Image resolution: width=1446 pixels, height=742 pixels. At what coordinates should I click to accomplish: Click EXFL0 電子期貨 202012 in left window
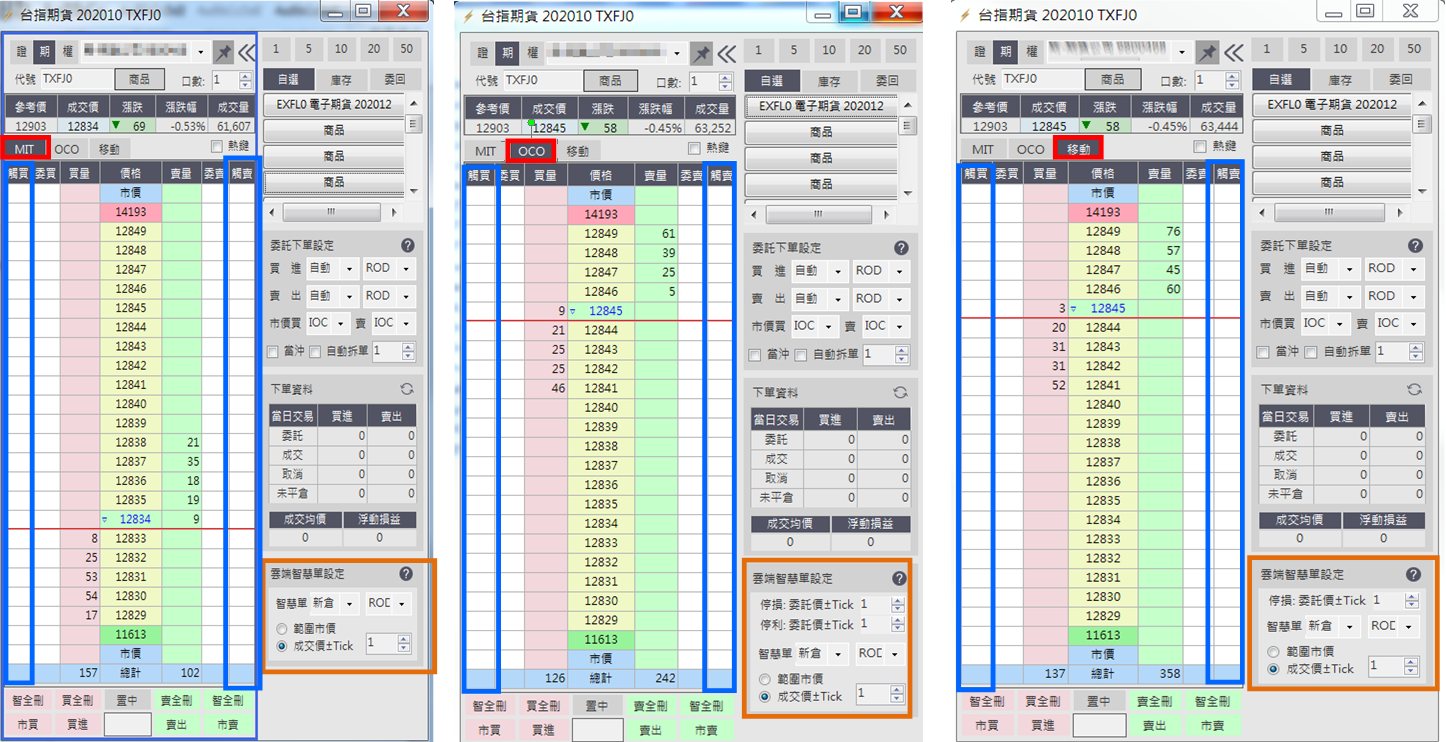coord(332,104)
